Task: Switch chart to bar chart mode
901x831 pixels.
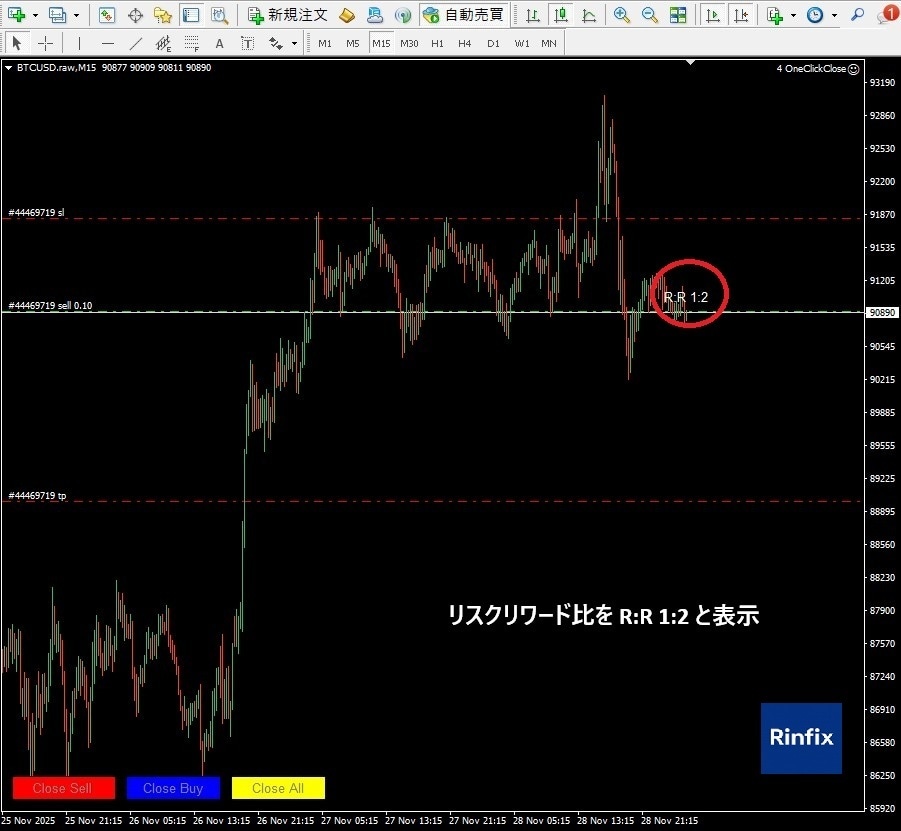Action: pyautogui.click(x=533, y=15)
